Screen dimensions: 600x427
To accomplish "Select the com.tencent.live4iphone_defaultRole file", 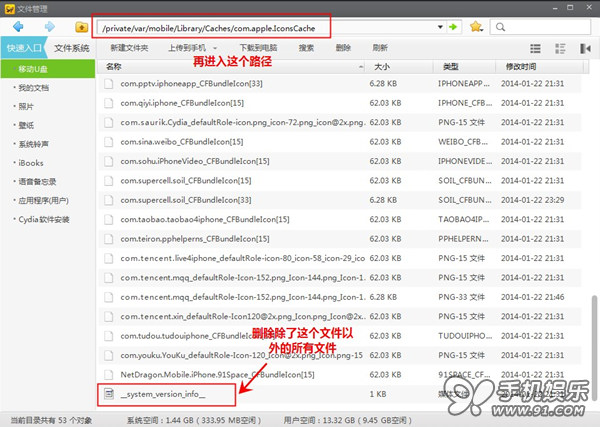I will tap(340, 258).
